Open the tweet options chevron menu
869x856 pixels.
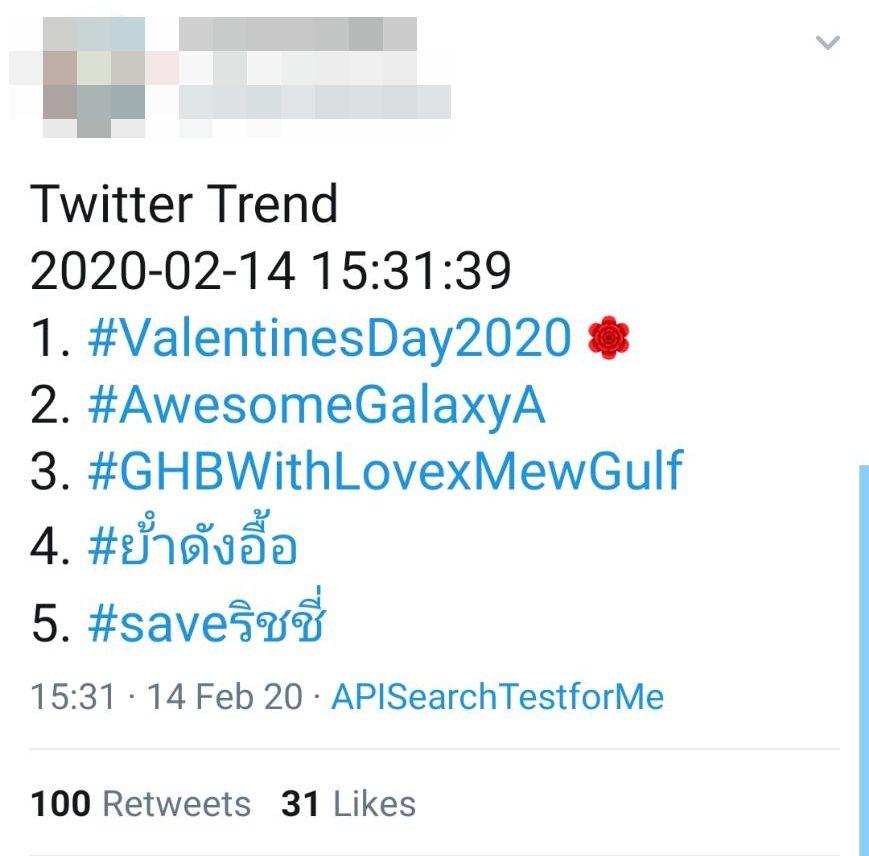[827, 43]
